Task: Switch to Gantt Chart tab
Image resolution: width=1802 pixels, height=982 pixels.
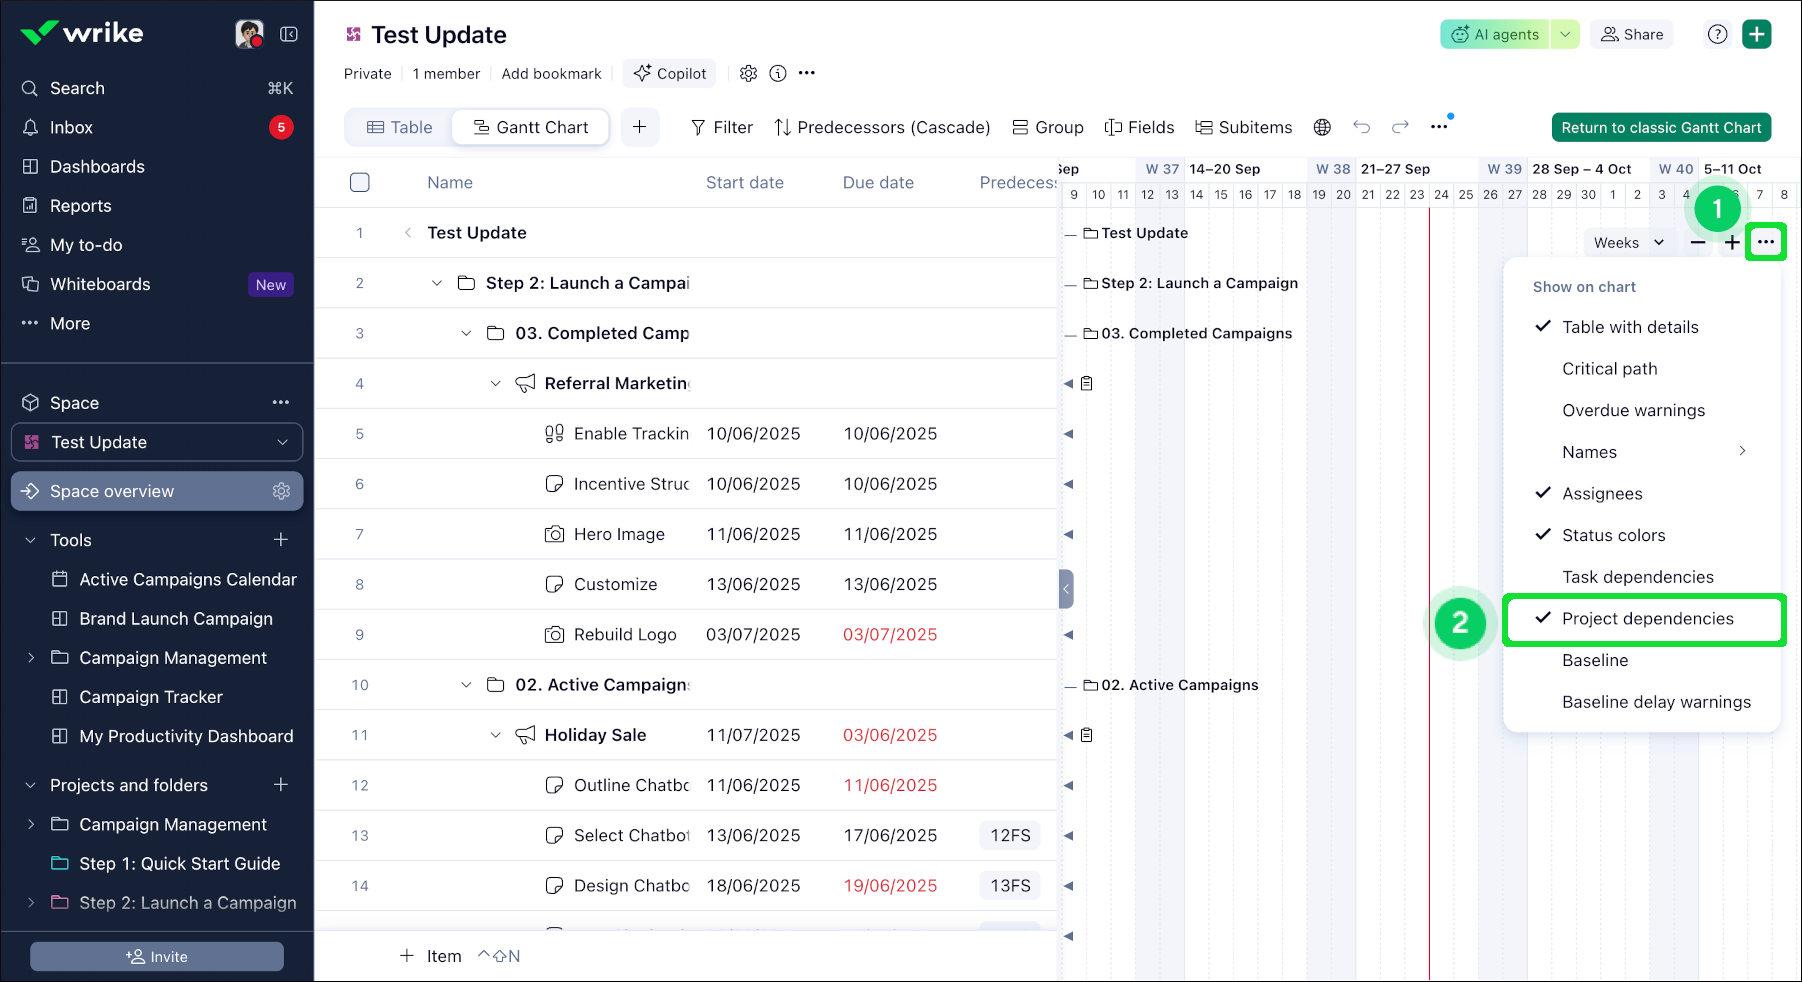Action: coord(530,127)
